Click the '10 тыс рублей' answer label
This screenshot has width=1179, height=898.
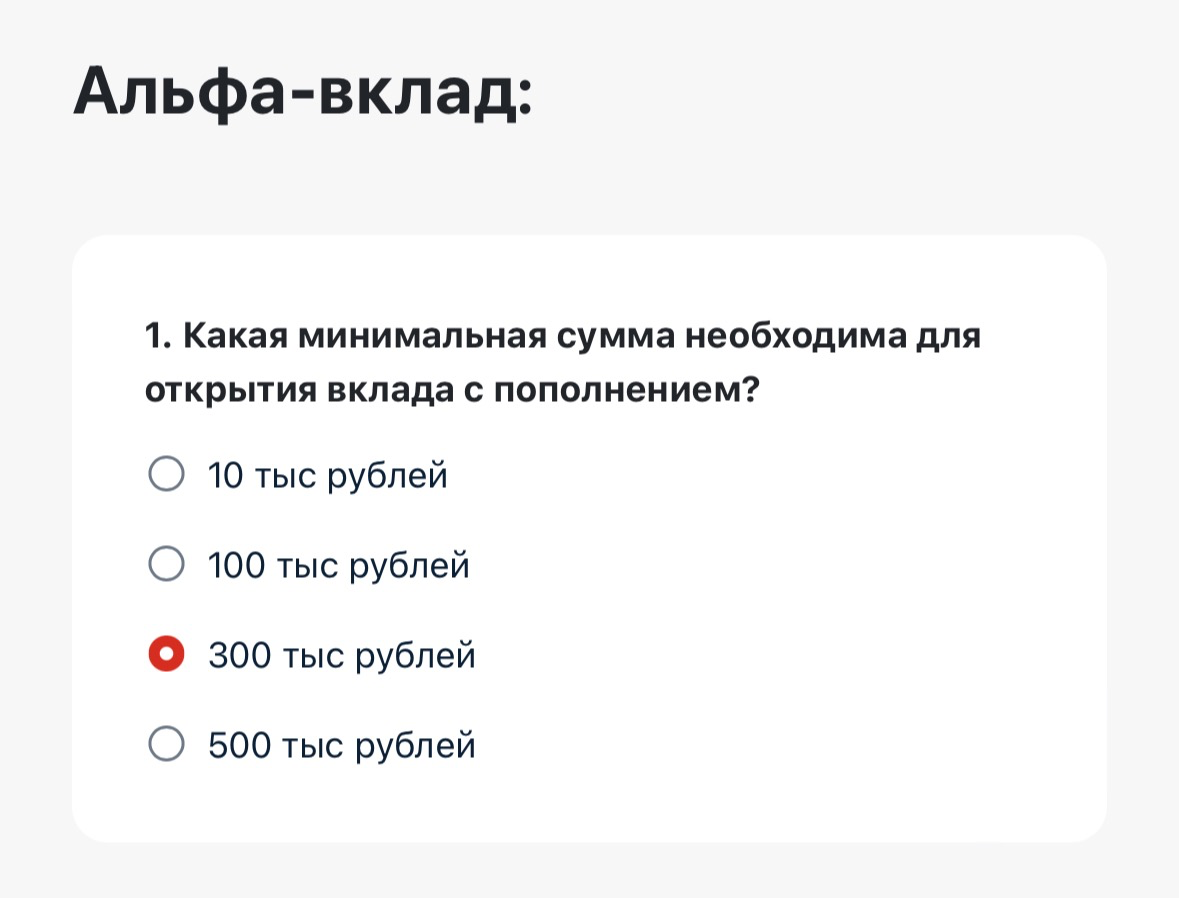pos(328,475)
